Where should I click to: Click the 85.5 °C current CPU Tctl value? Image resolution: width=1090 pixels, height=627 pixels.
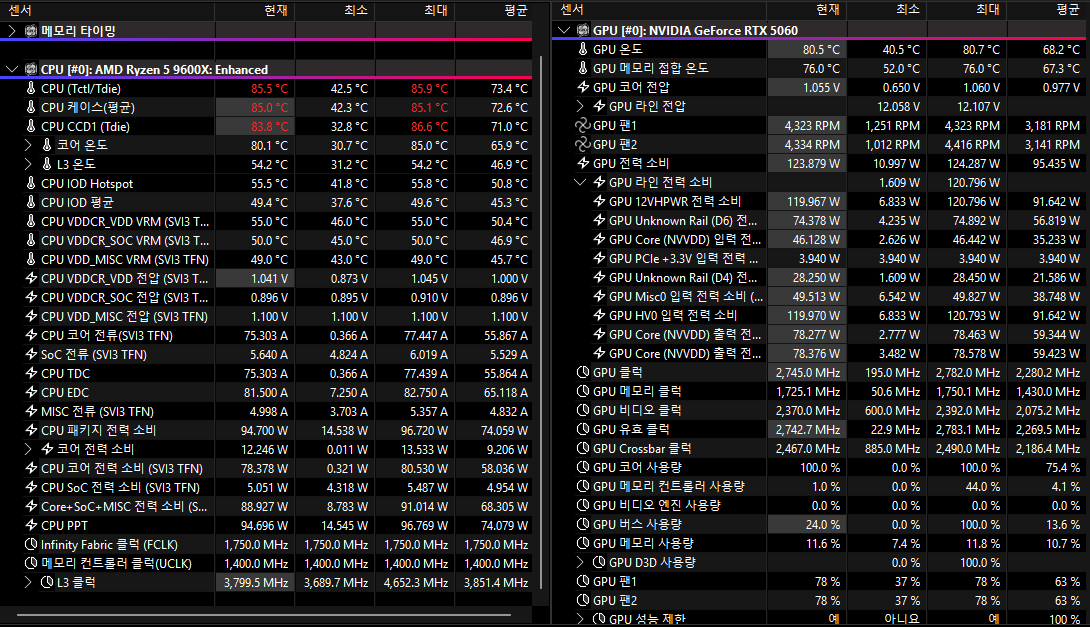pyautogui.click(x=269, y=88)
